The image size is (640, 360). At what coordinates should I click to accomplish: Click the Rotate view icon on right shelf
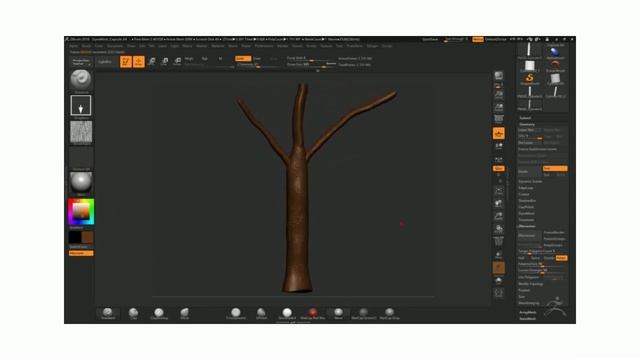[499, 229]
